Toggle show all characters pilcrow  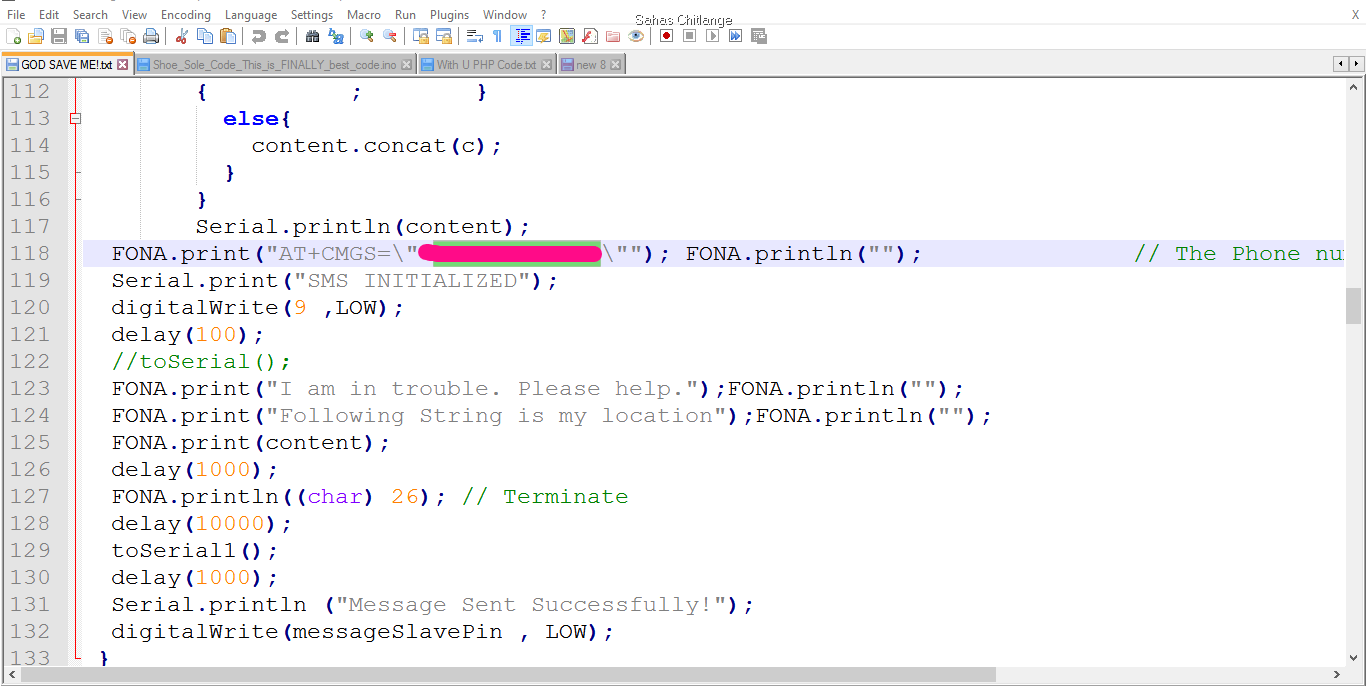coord(497,36)
